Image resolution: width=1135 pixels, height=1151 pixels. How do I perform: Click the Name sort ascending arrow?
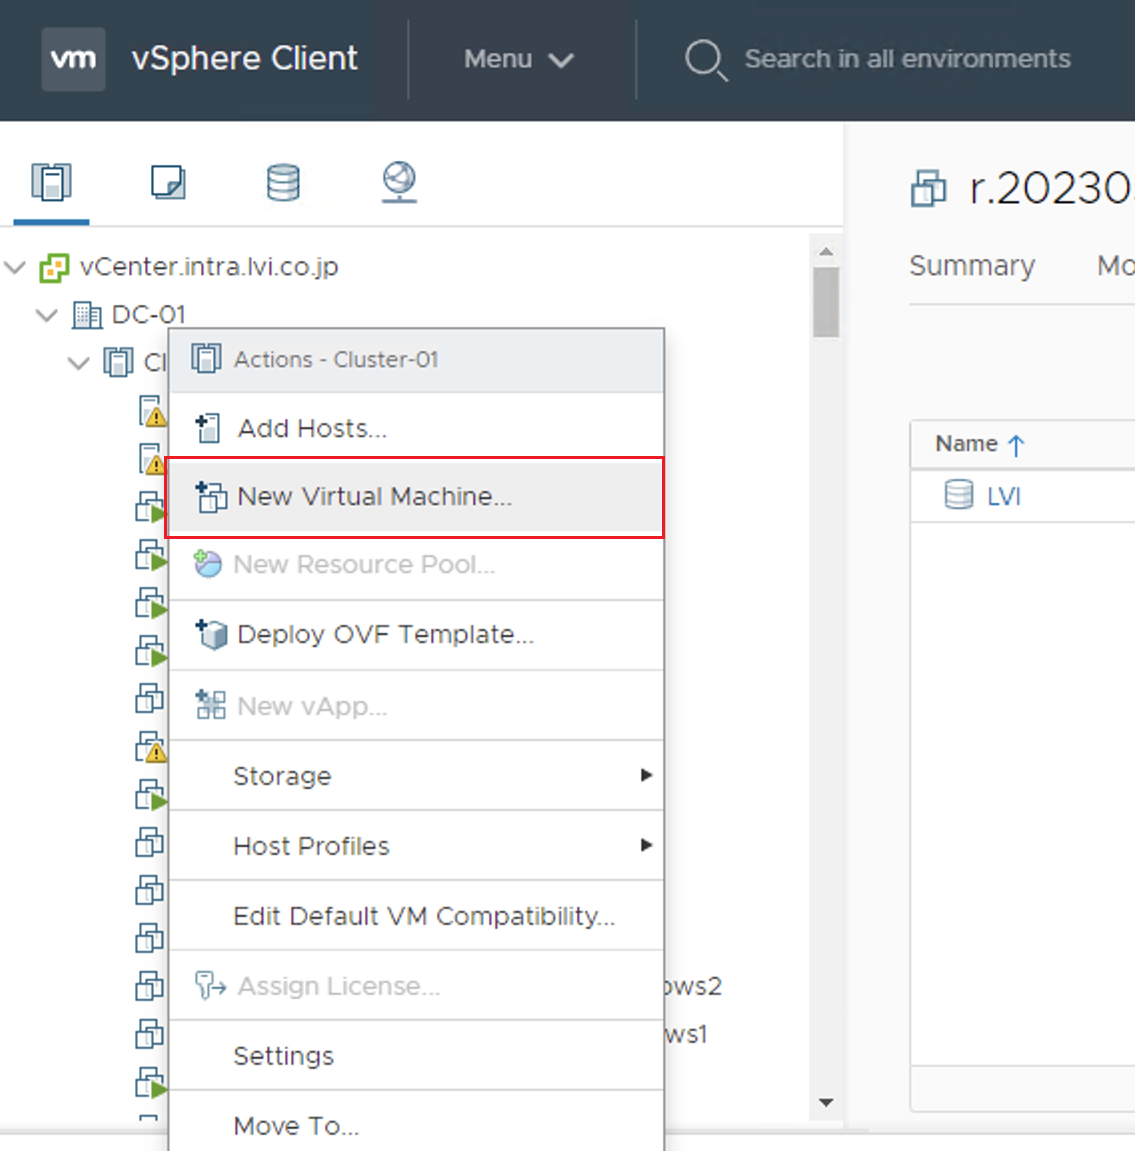tap(1016, 445)
